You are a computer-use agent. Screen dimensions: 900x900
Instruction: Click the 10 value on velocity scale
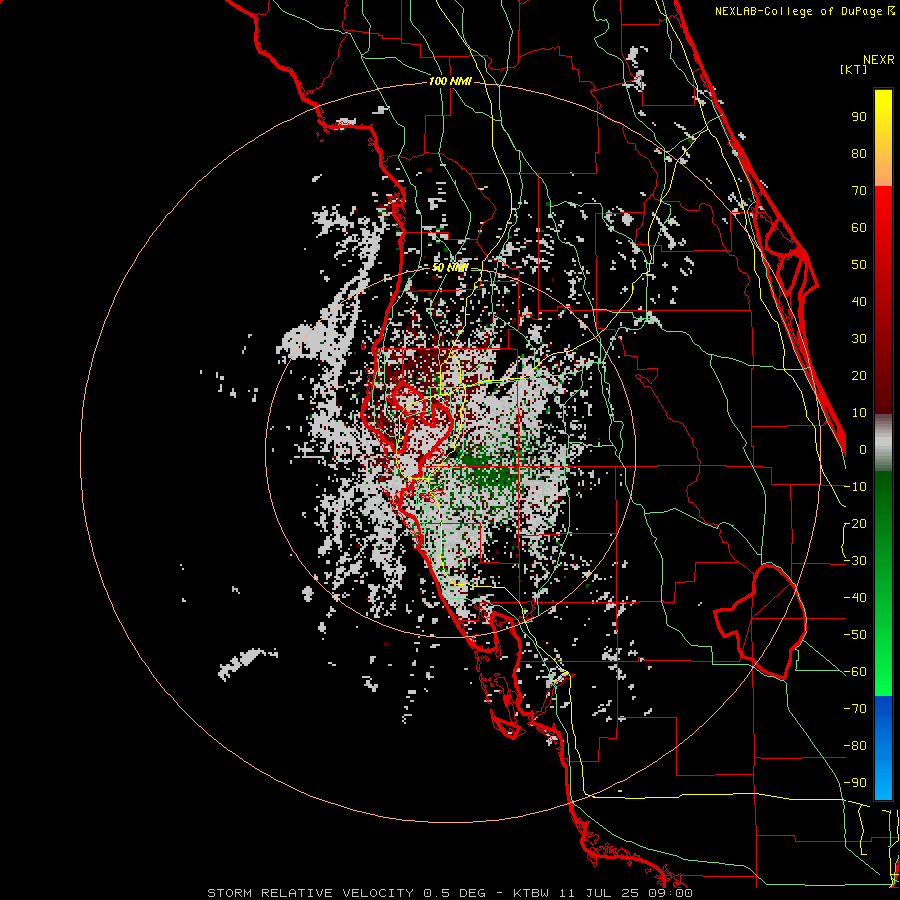pos(859,413)
